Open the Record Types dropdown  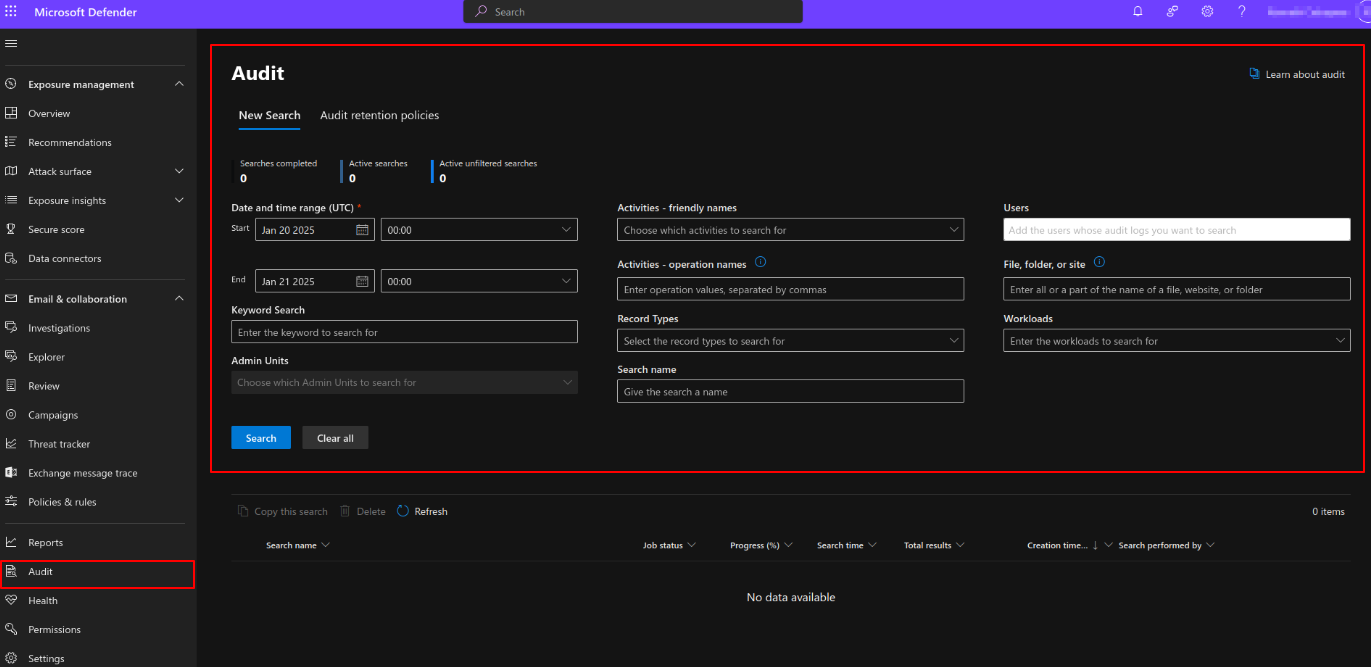pos(790,341)
